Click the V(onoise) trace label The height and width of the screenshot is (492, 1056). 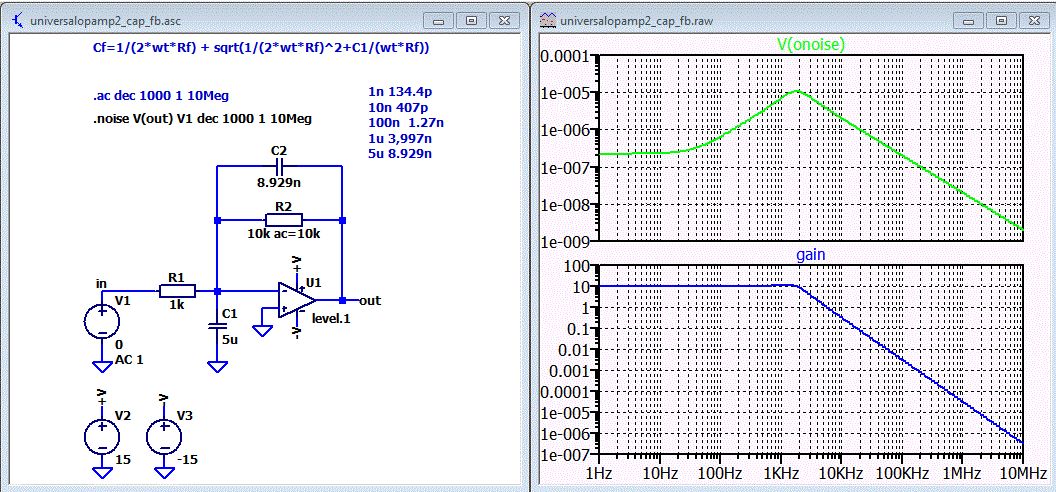(x=810, y=44)
